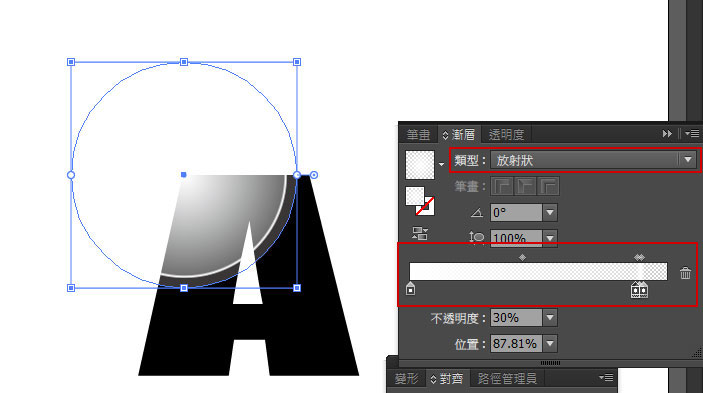Switch to the 筆畫 panel tab
Viewport: 703px width, 393px height.
point(418,134)
